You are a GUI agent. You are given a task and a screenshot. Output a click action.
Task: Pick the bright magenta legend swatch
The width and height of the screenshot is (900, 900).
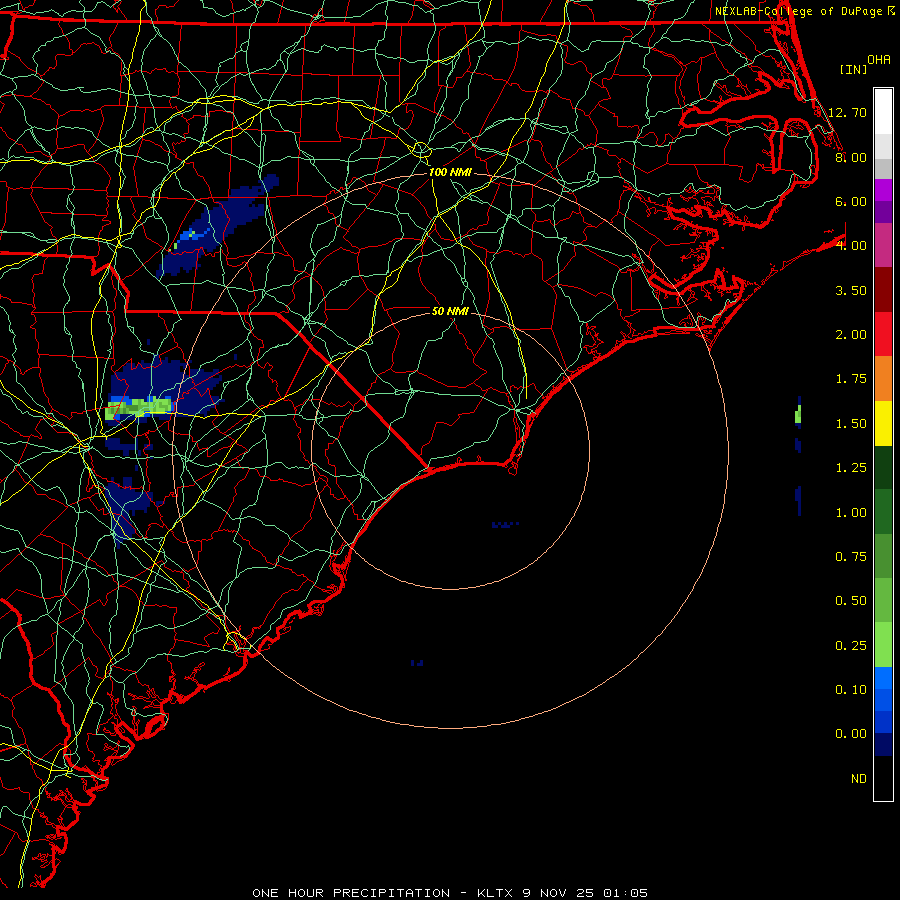tap(883, 190)
